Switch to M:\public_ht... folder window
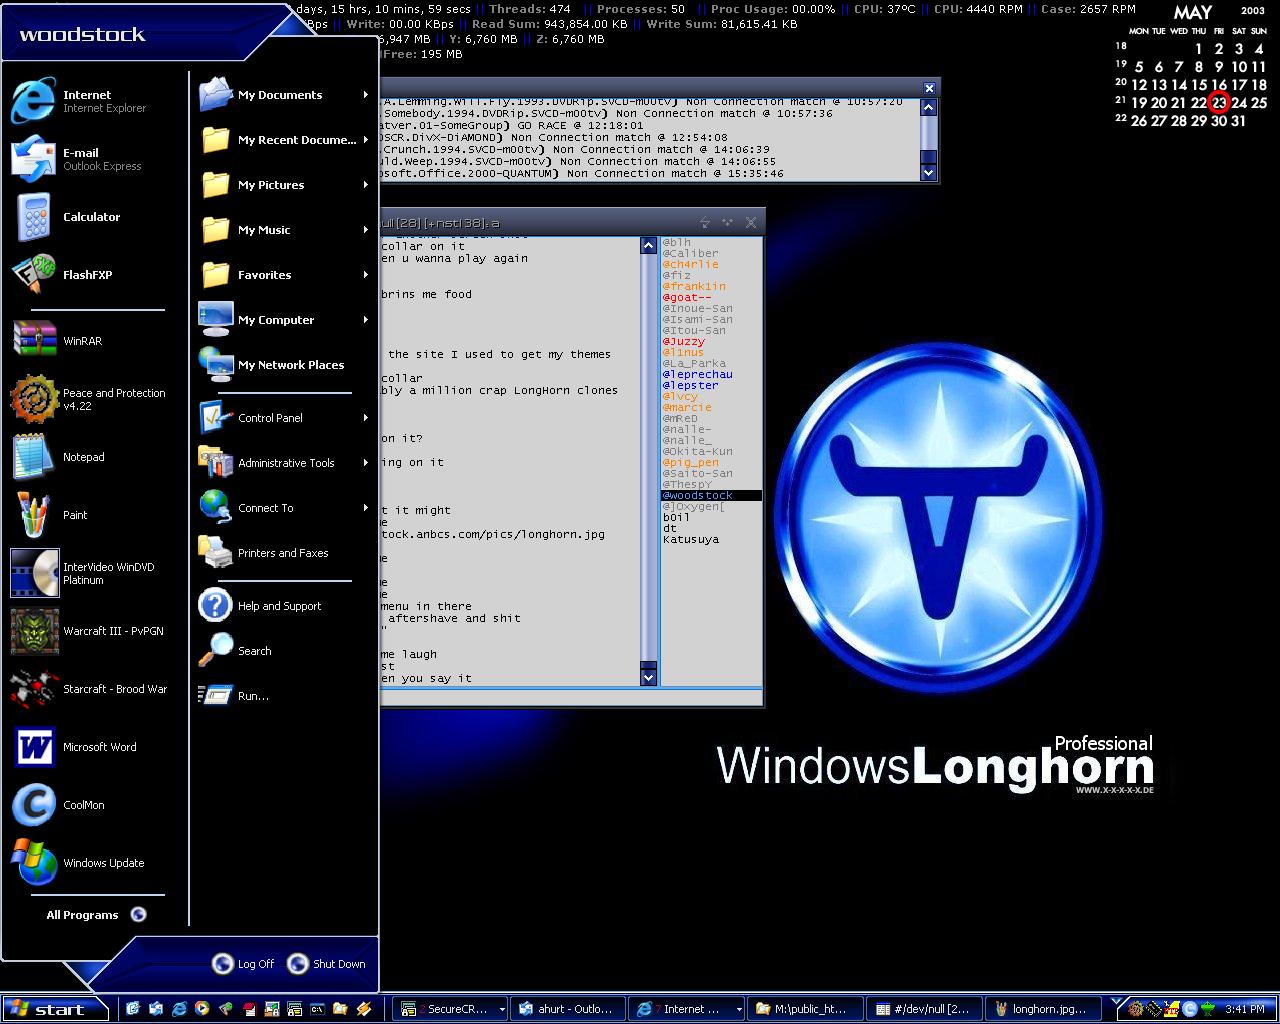 pyautogui.click(x=805, y=1009)
